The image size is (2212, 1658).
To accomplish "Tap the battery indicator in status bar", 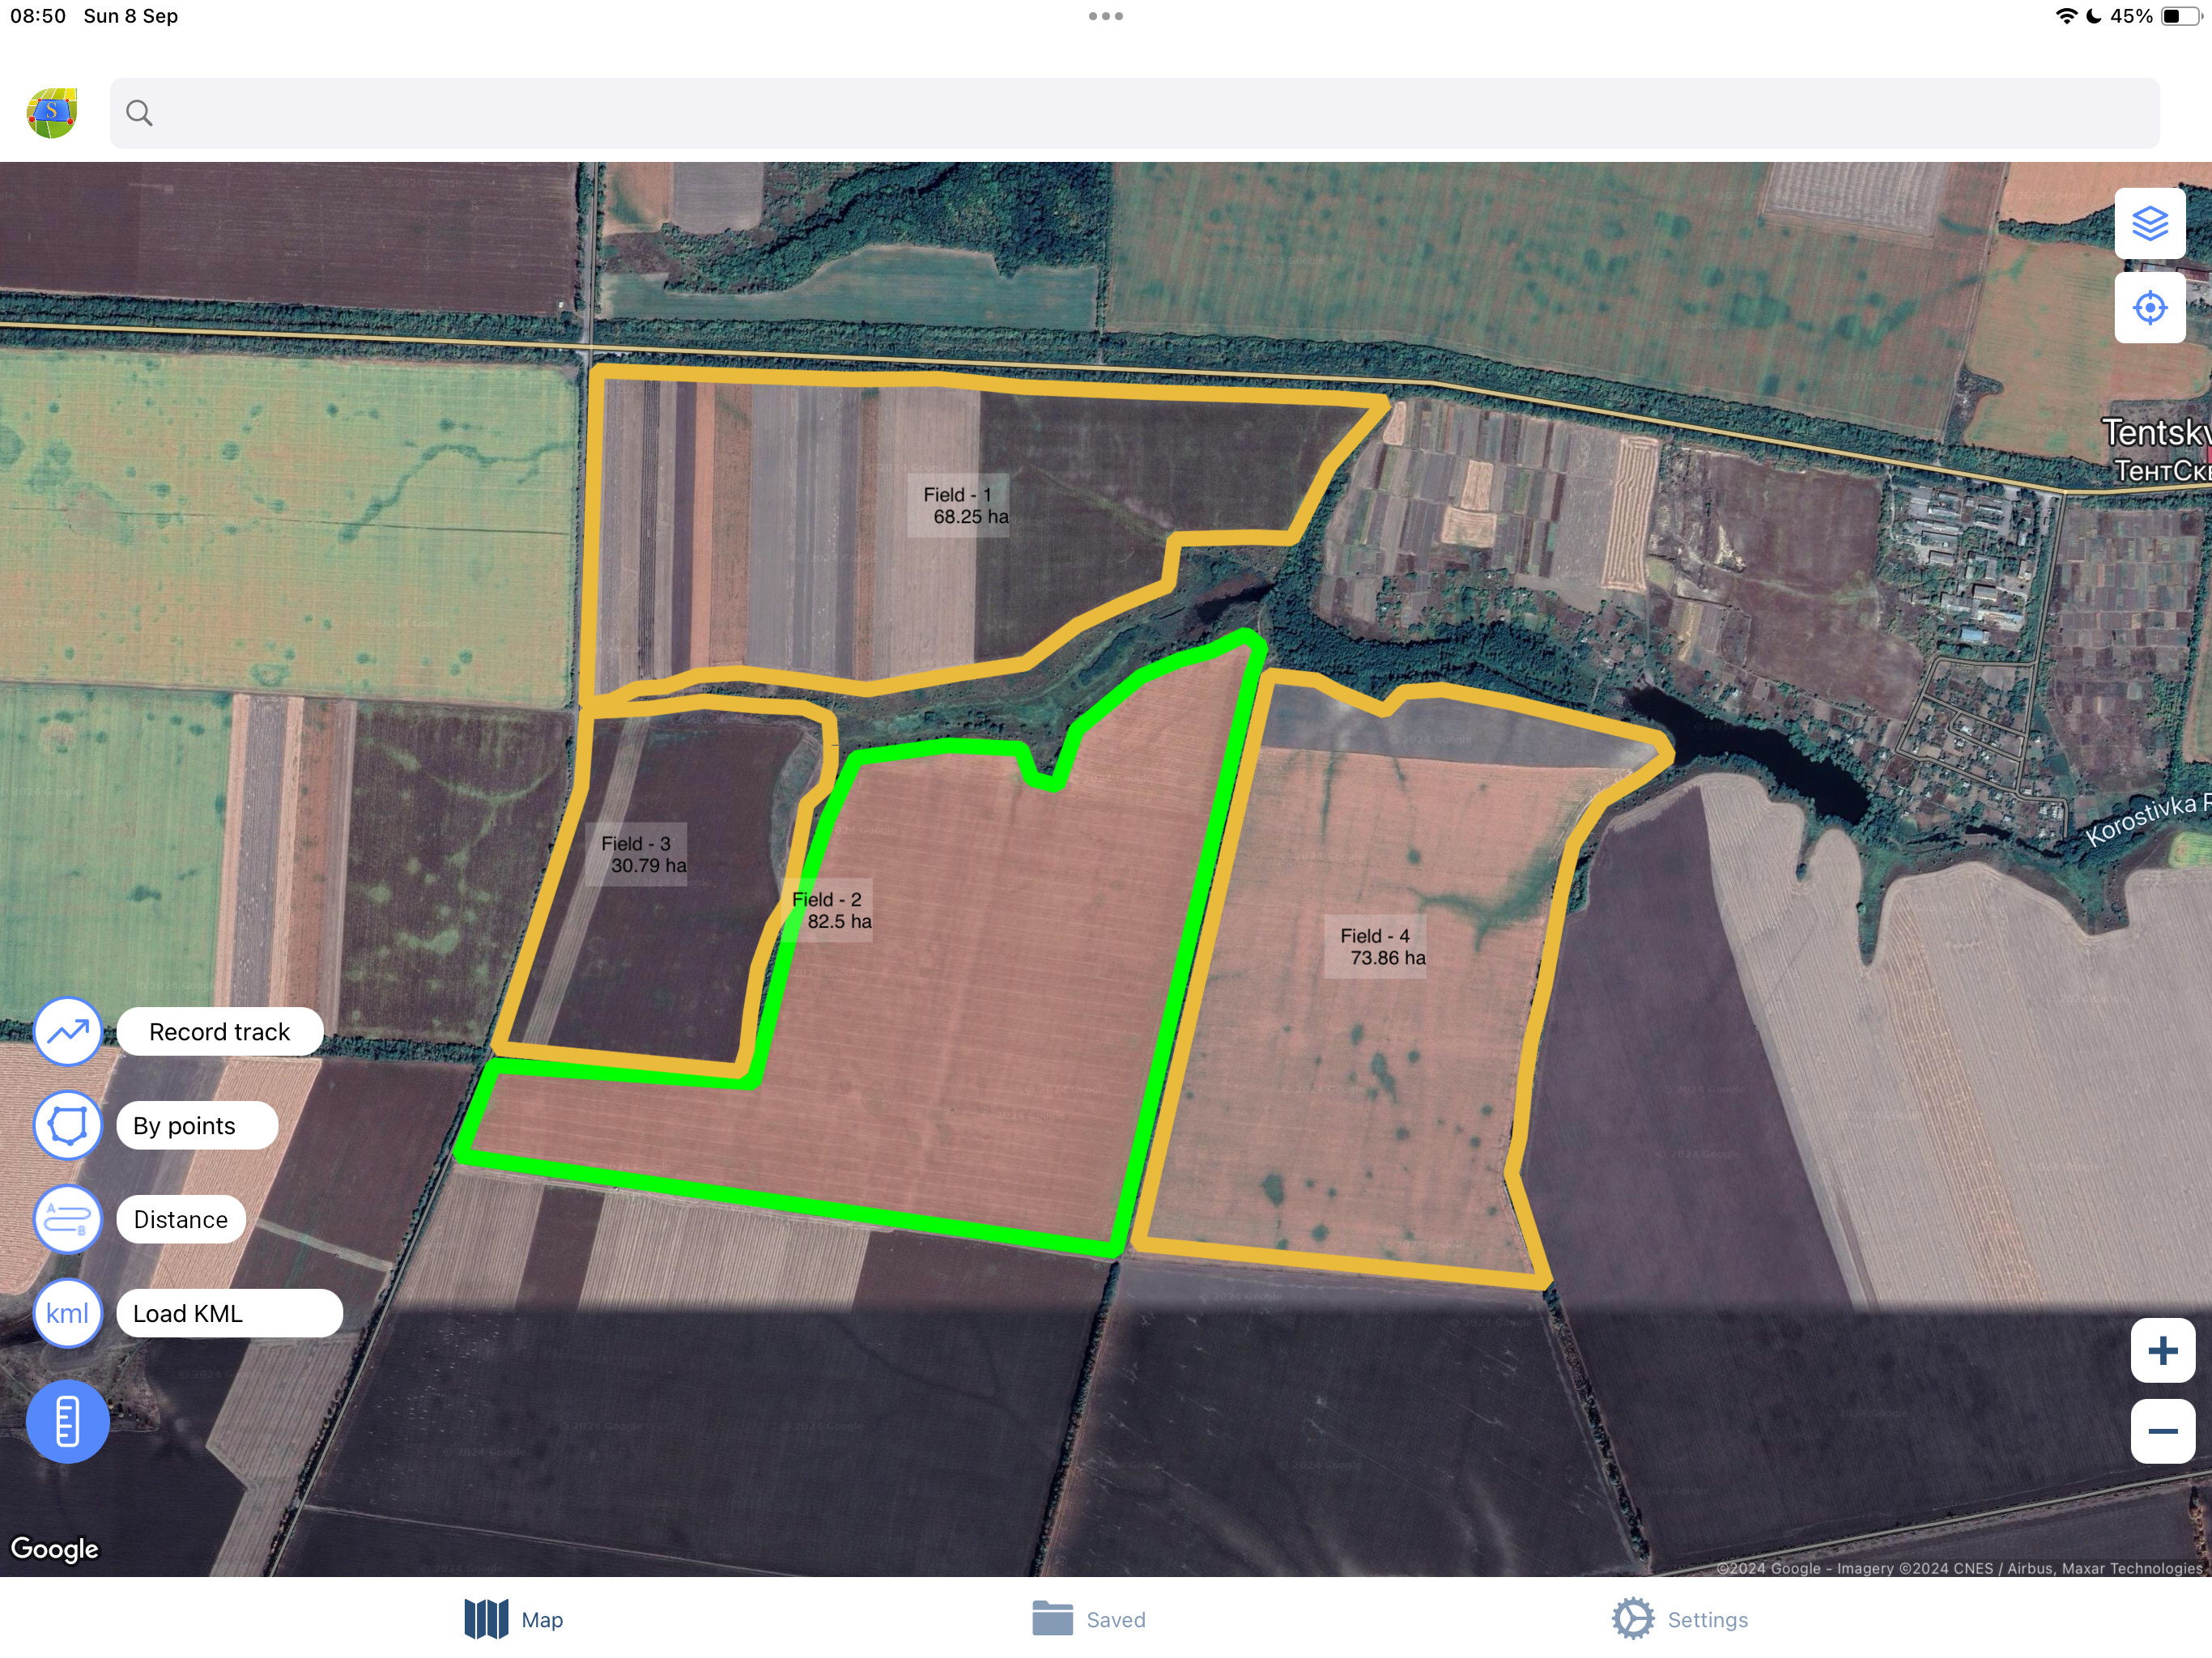I will [2183, 16].
